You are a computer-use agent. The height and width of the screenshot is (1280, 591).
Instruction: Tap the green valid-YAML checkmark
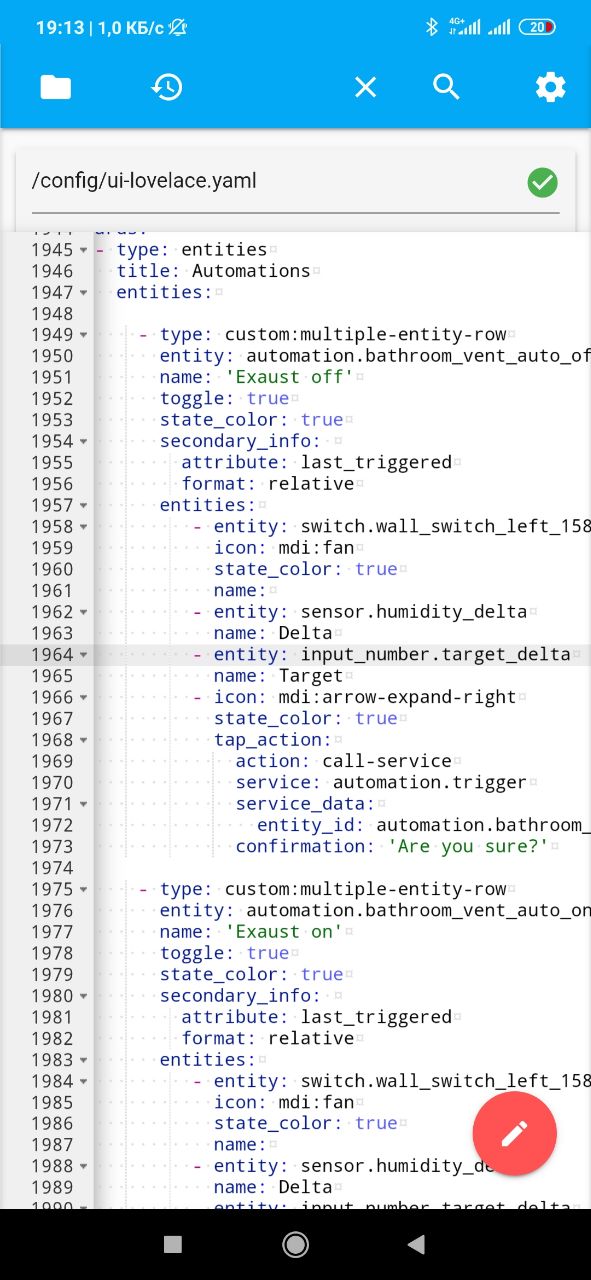click(x=542, y=182)
